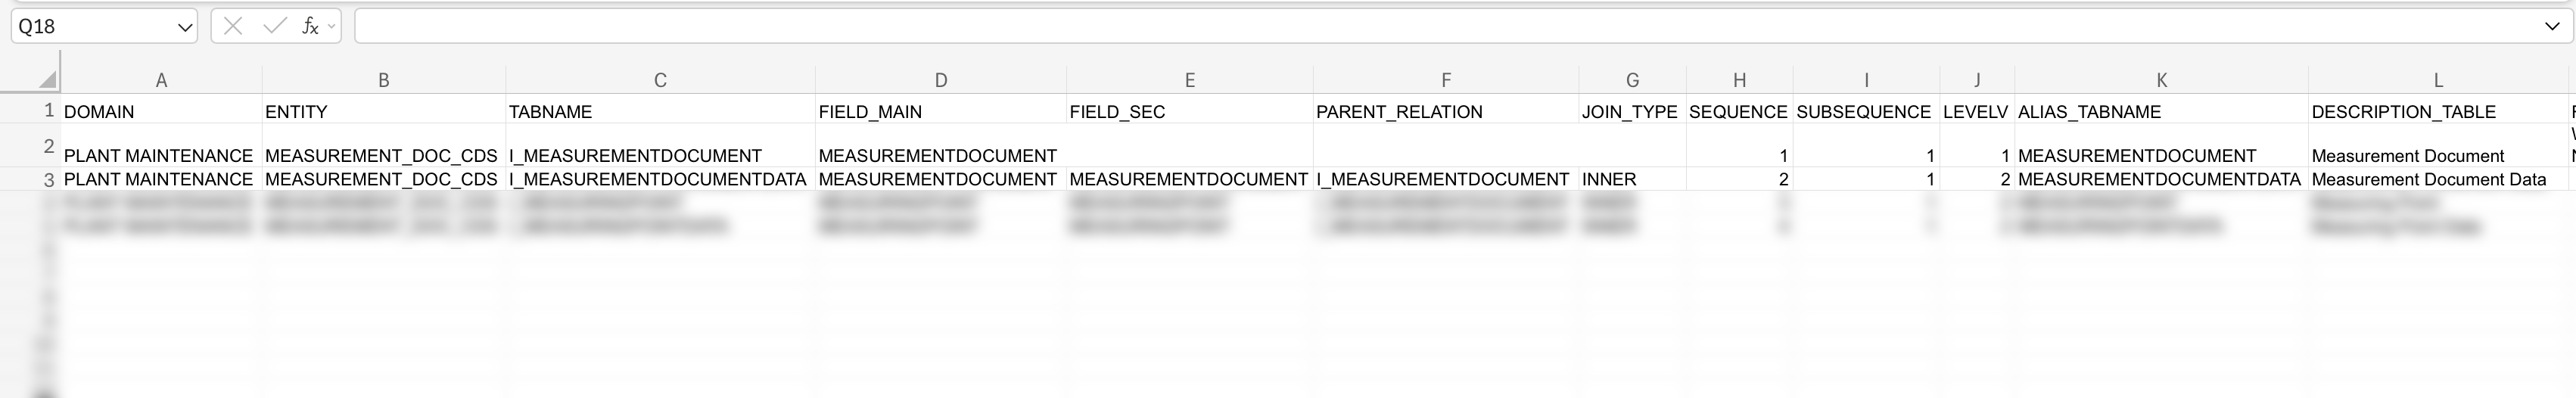Click the Enter checkmark icon
This screenshot has height=398, width=2576.
[x=274, y=26]
